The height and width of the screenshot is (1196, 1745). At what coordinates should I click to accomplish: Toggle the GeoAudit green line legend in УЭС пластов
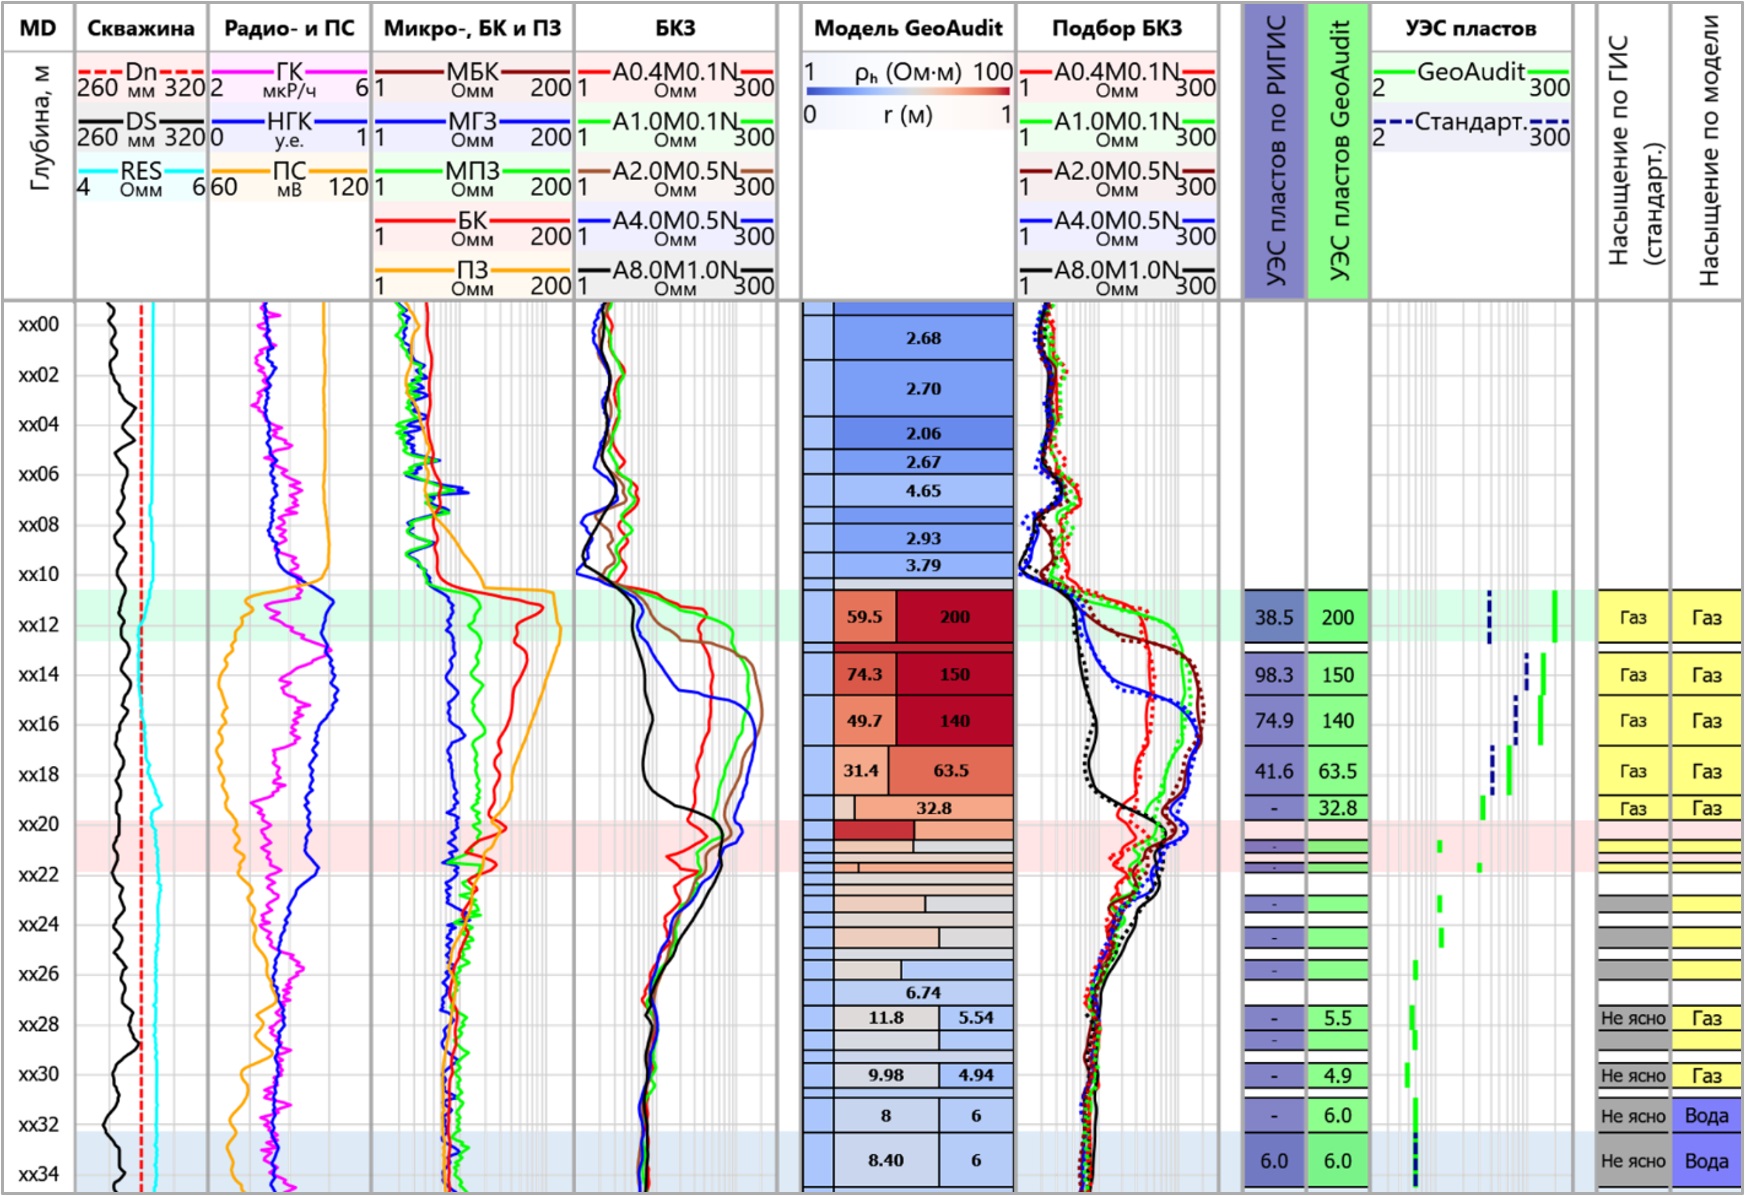1470,72
